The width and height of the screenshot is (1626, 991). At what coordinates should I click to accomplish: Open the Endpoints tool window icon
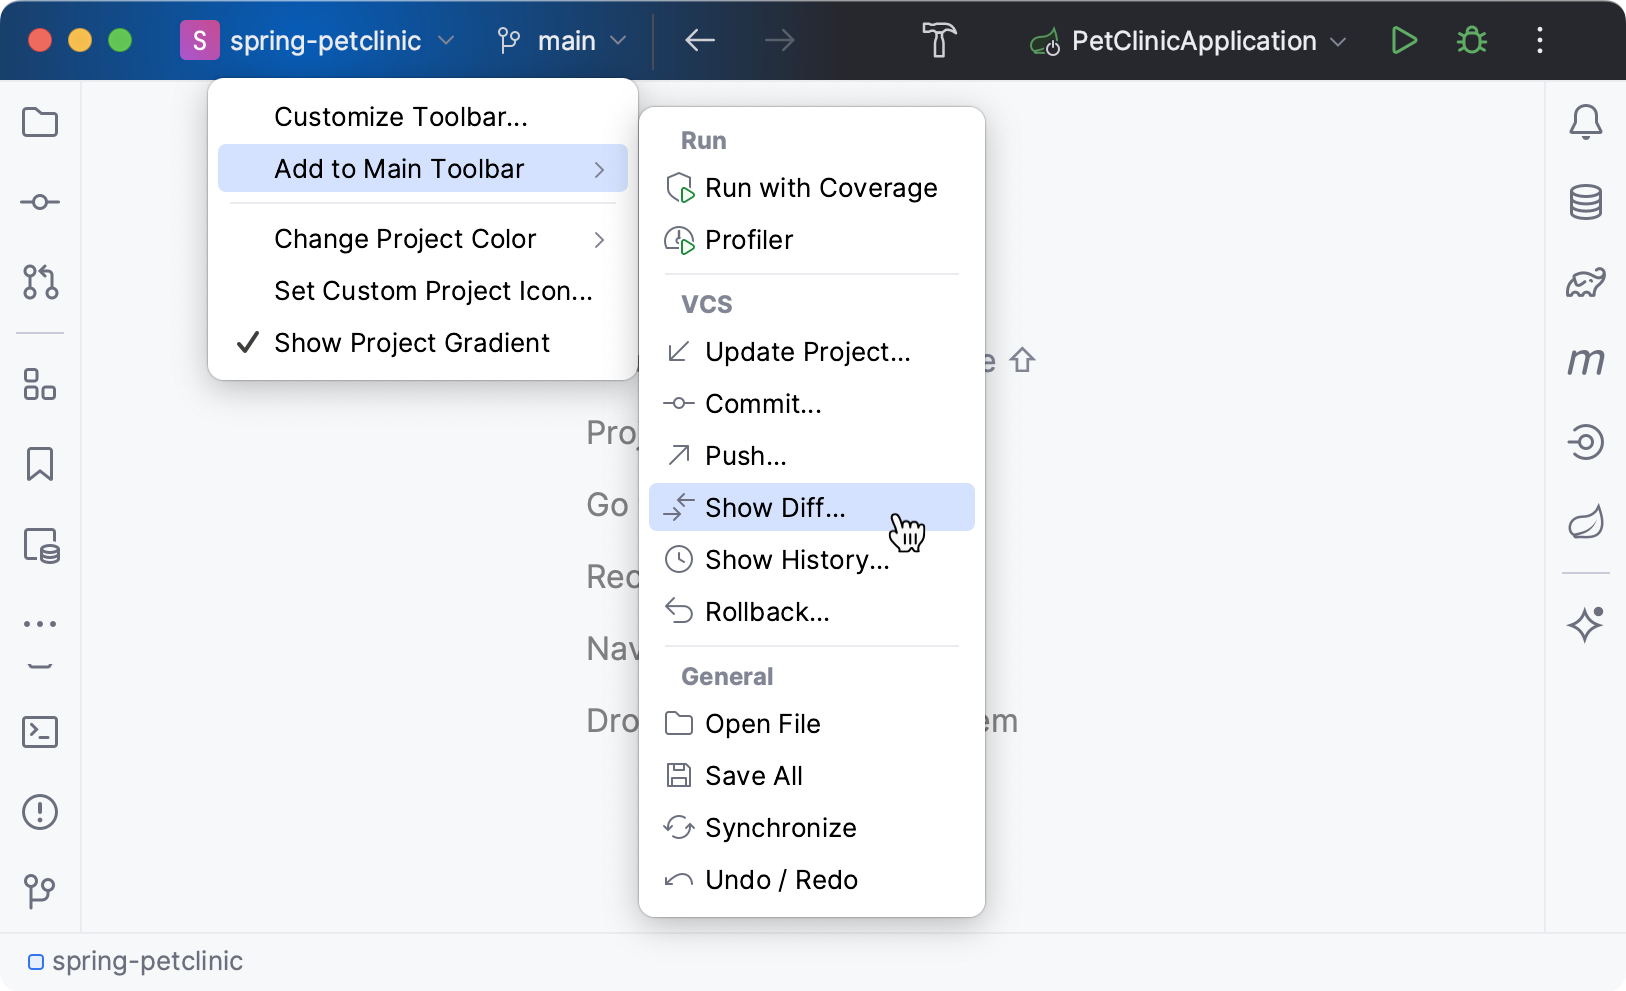(1586, 441)
